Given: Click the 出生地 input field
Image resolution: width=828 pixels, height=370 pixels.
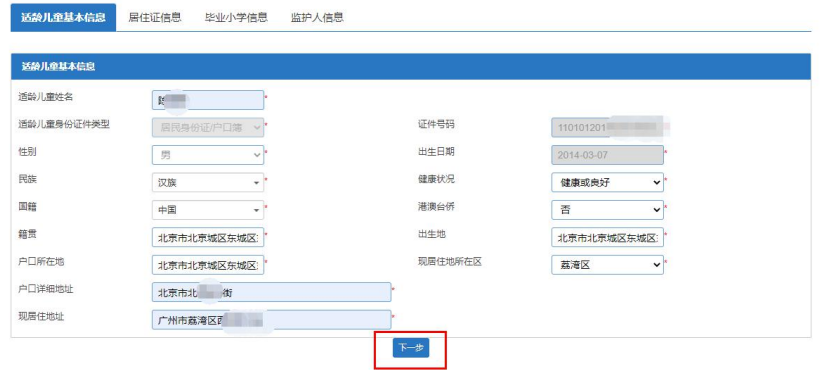Looking at the screenshot, I should point(607,238).
